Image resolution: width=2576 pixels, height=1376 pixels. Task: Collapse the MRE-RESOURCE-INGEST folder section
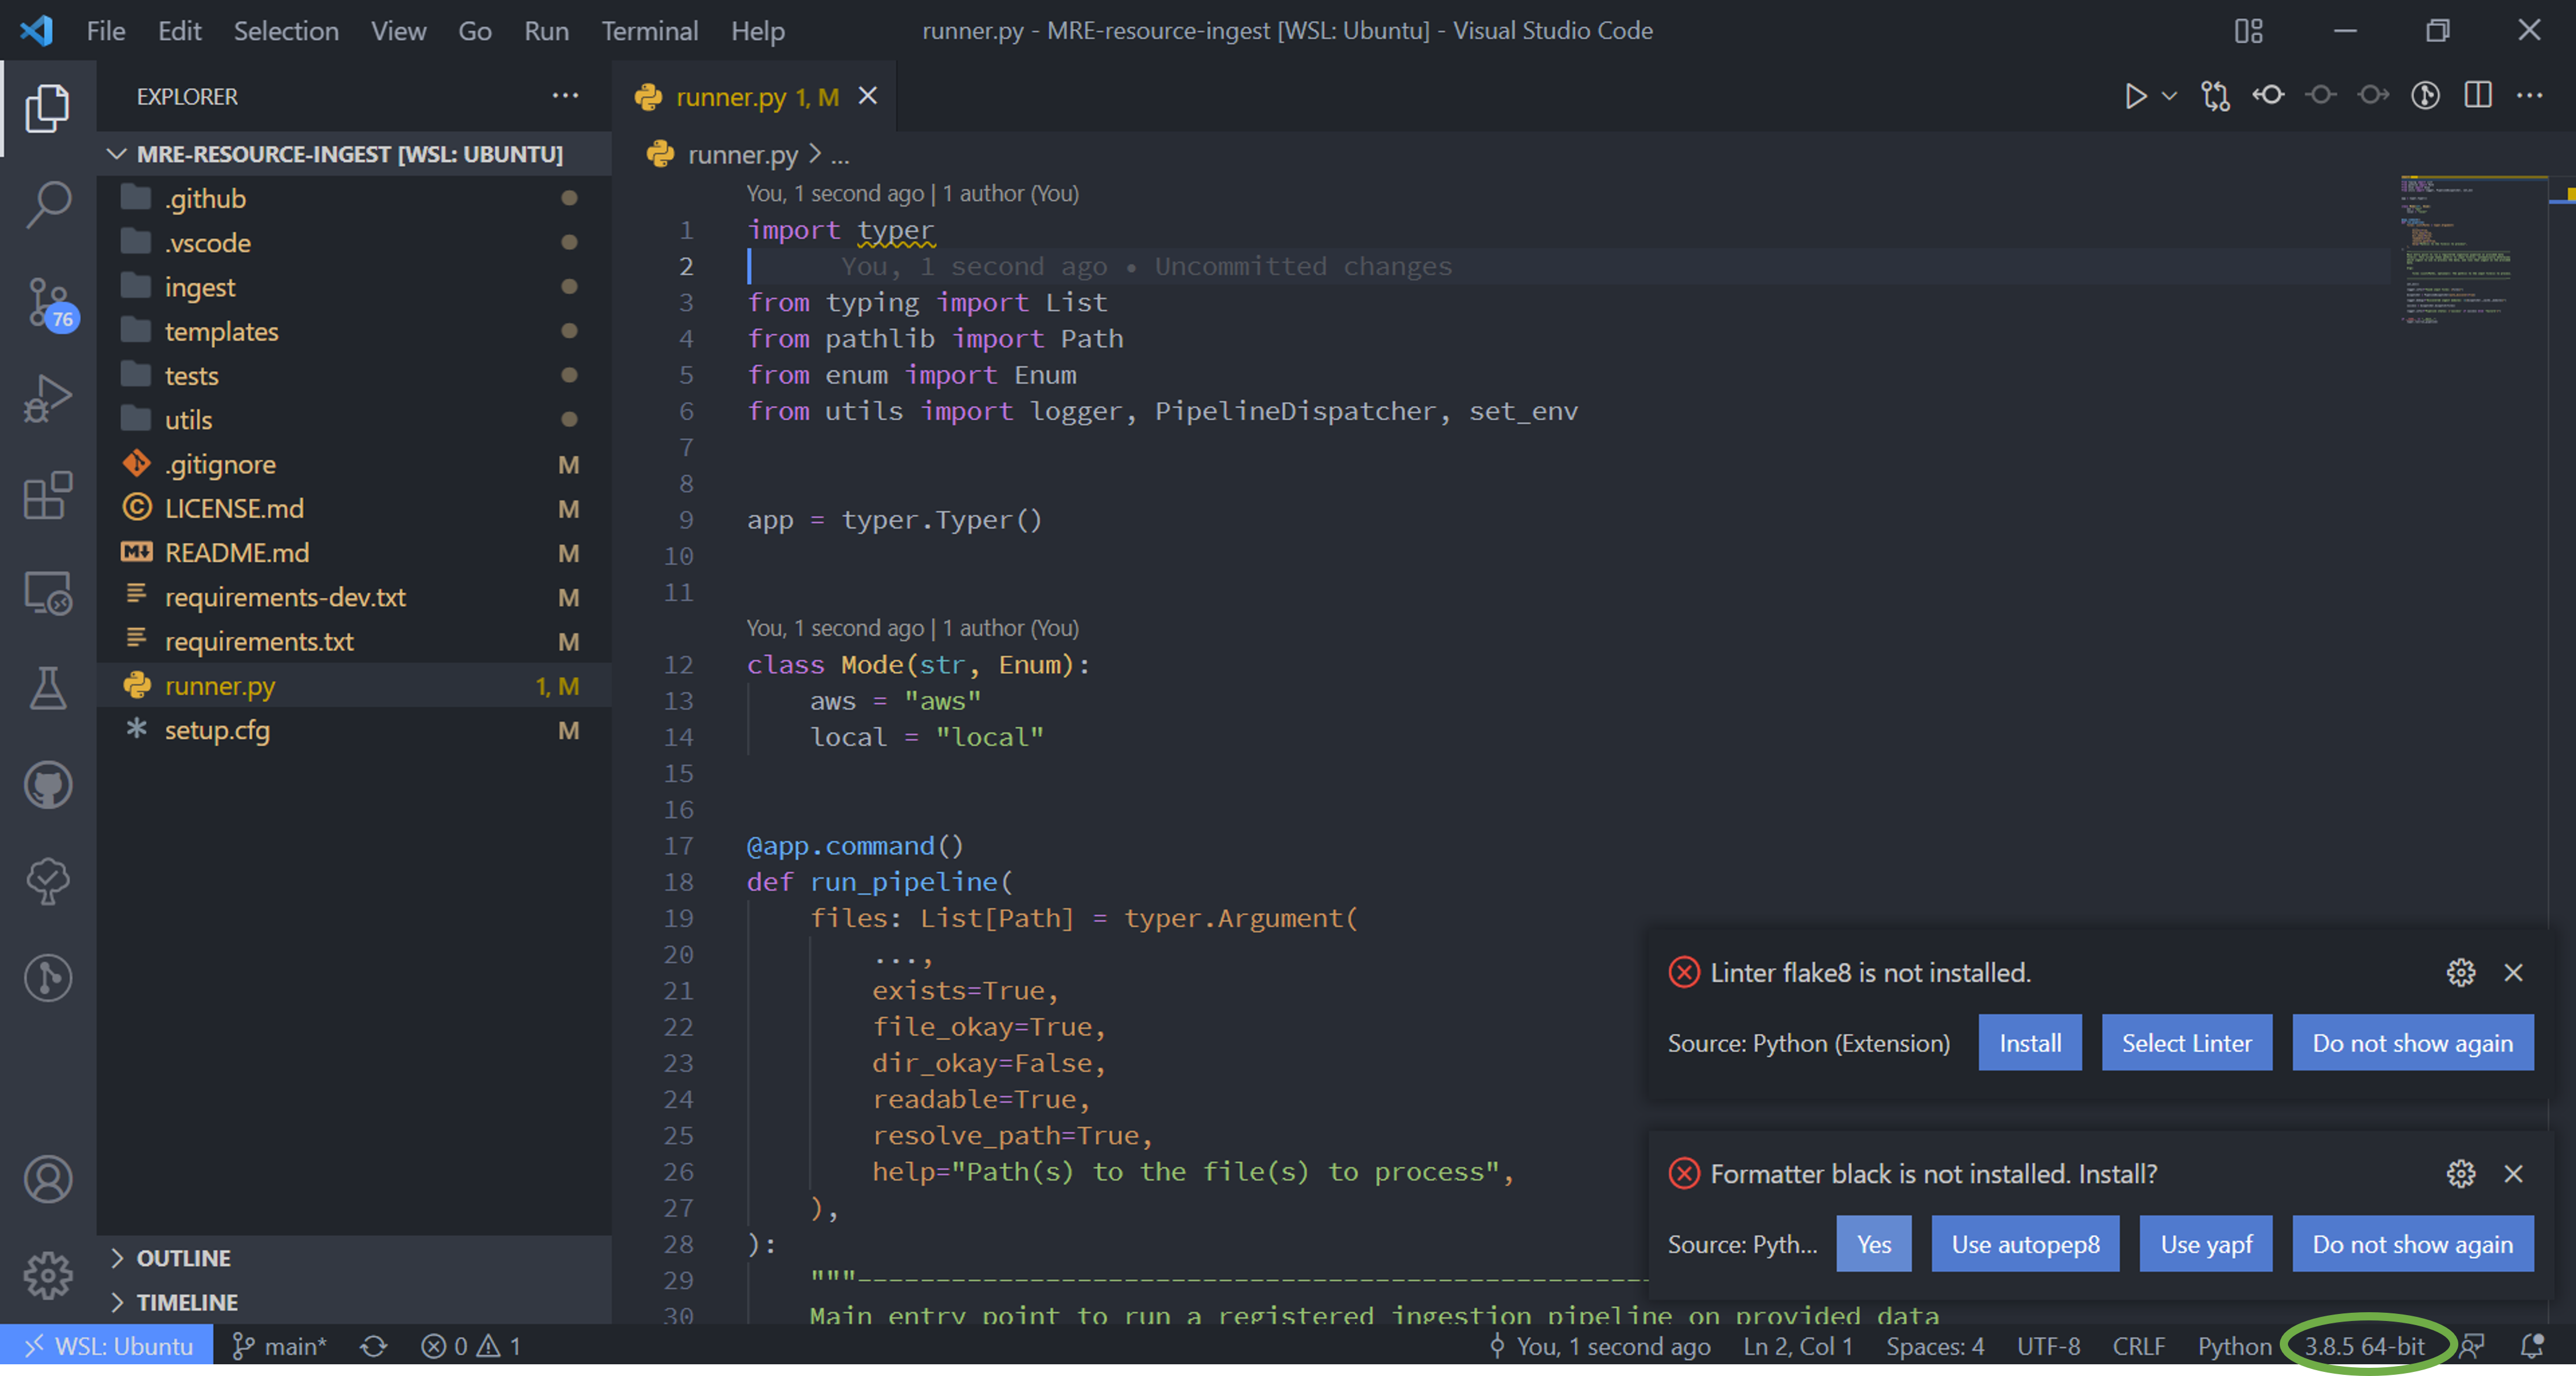(354, 154)
